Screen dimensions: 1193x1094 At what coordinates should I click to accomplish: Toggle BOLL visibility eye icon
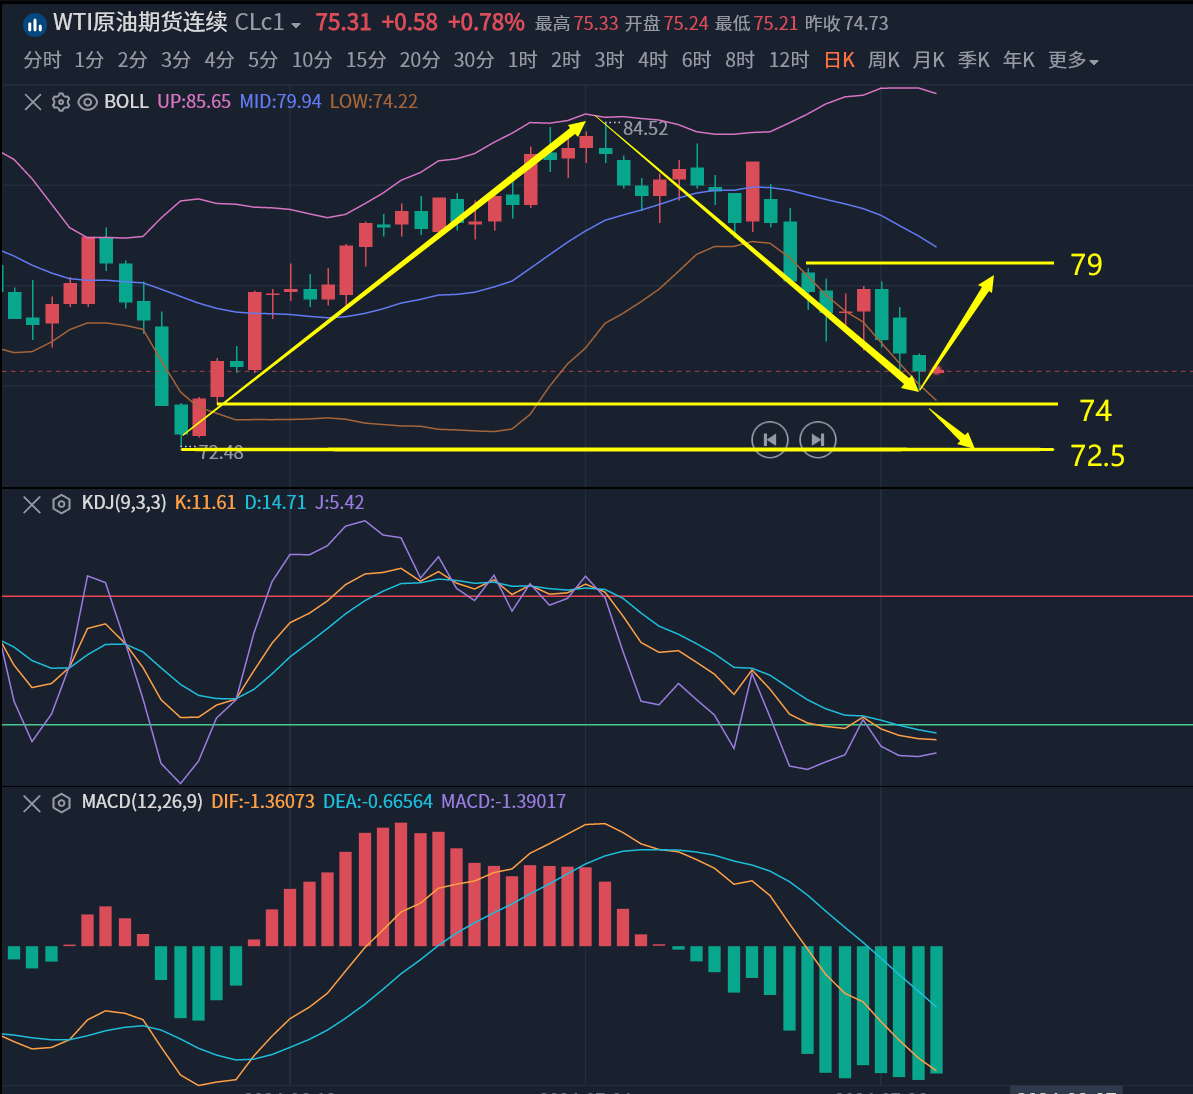(x=87, y=102)
